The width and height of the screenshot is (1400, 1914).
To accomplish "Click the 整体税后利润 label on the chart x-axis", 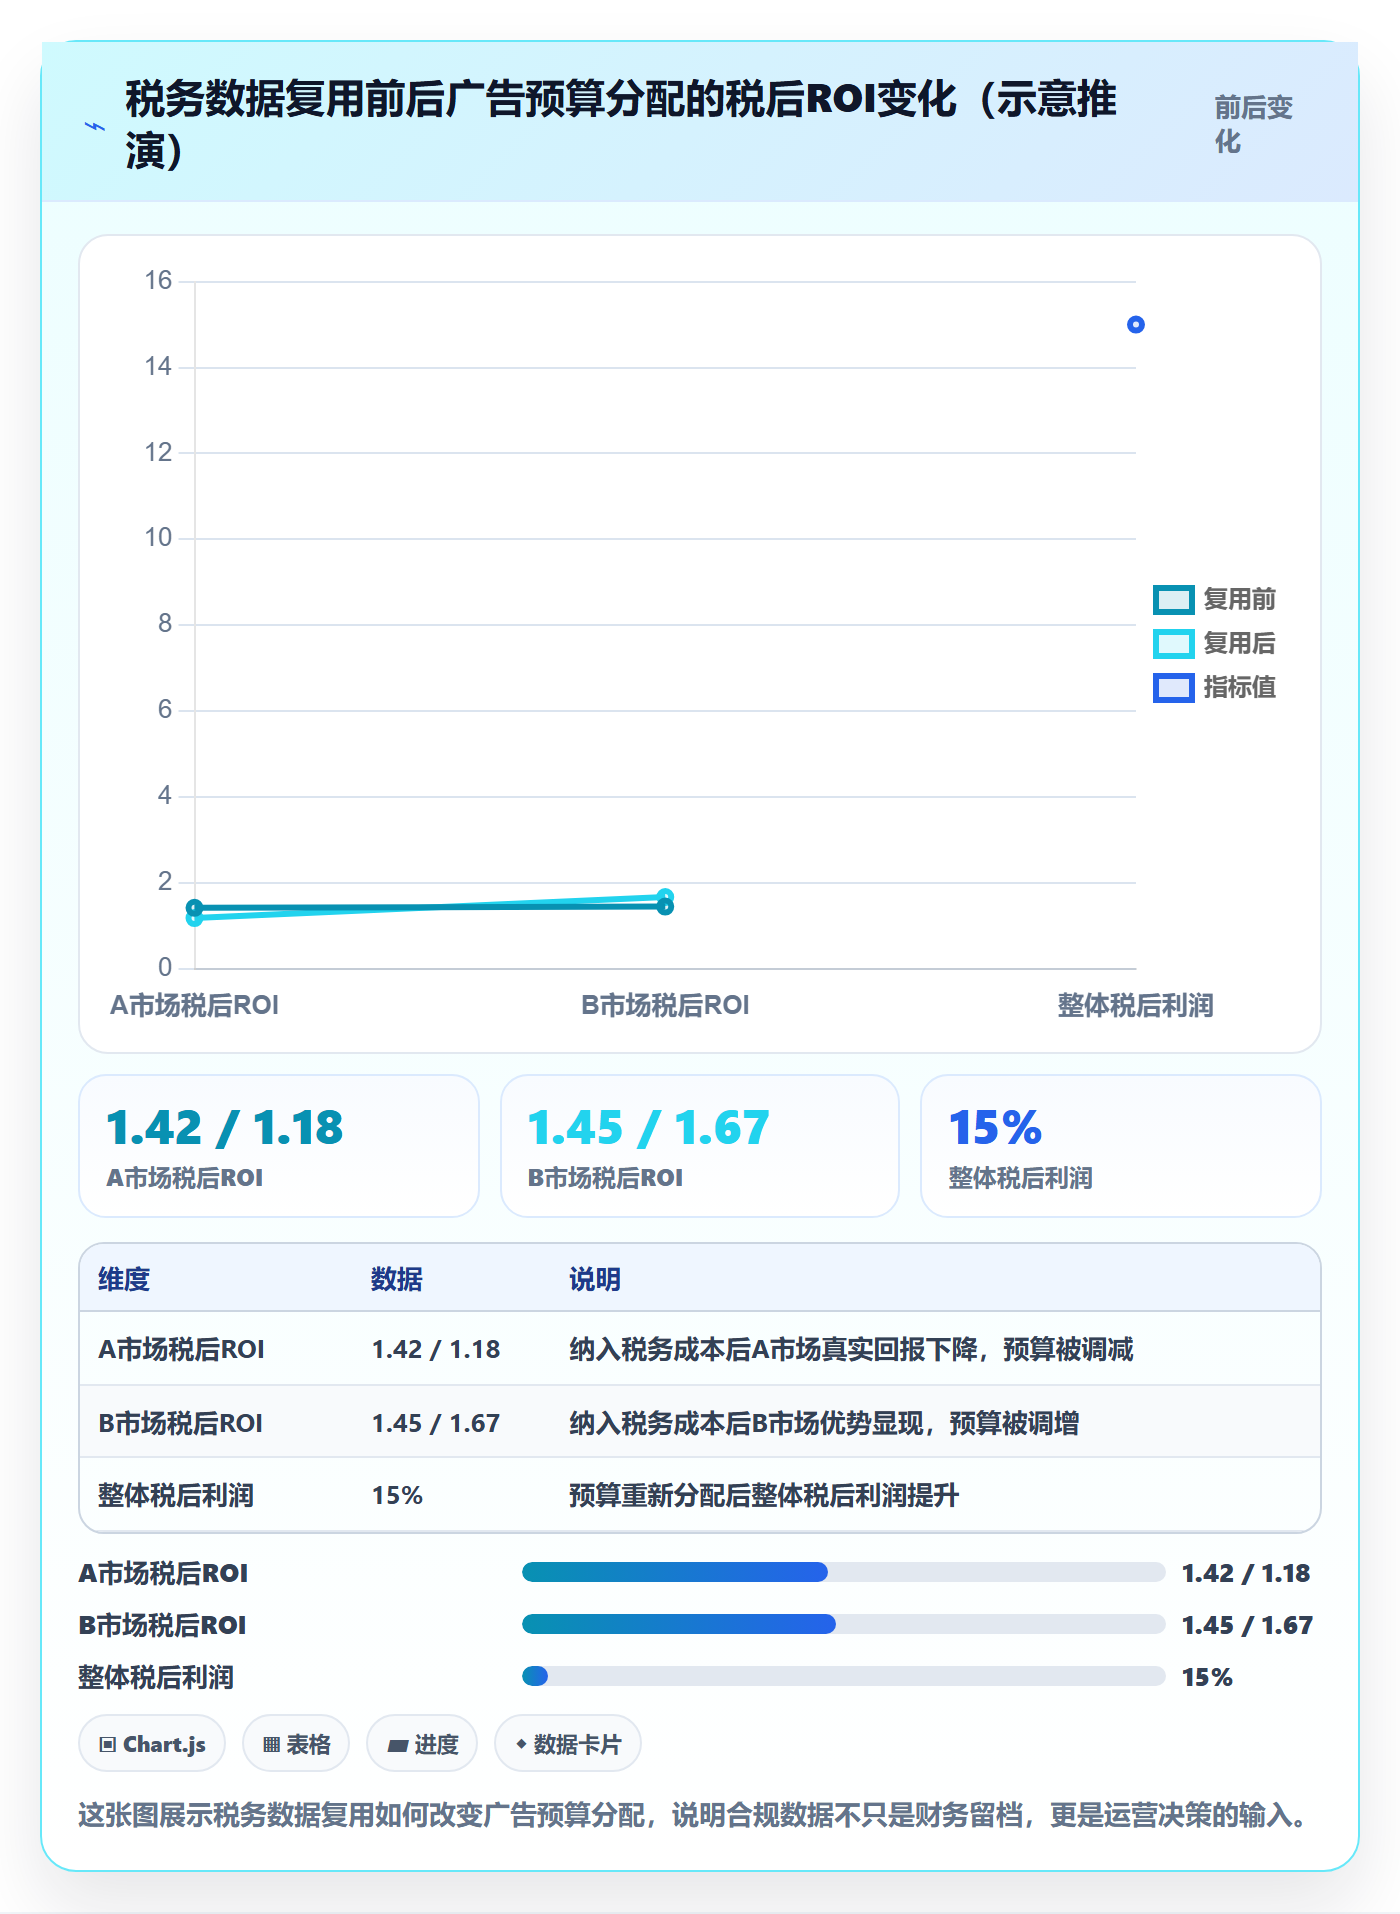I will pyautogui.click(x=1135, y=1005).
